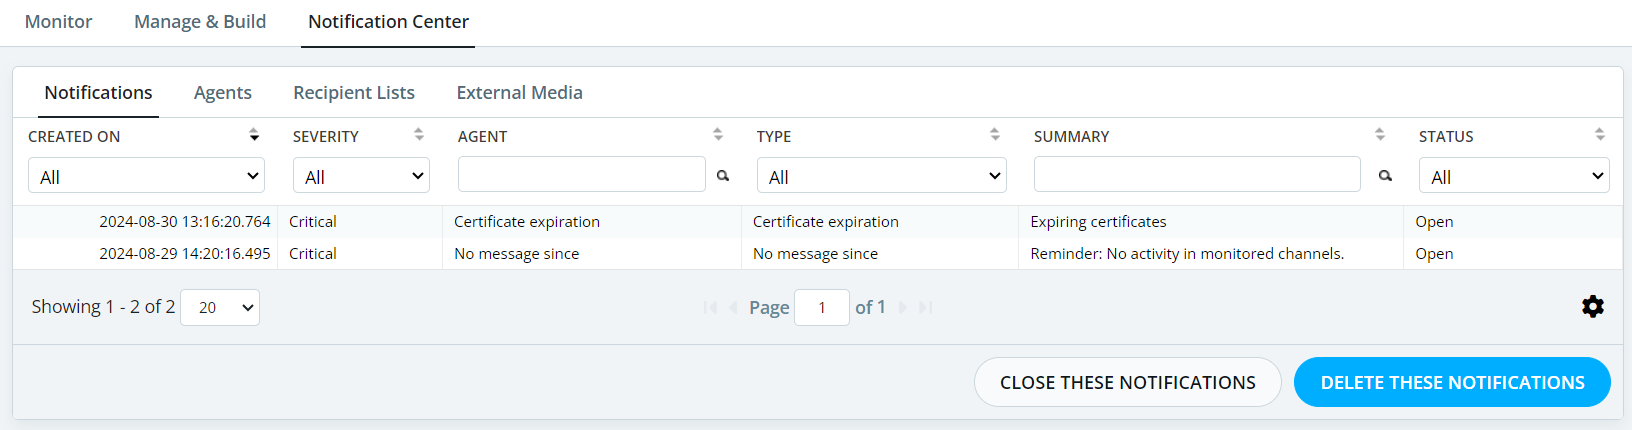
Task: Sort by the CREATED ON column arrows
Action: (x=254, y=135)
